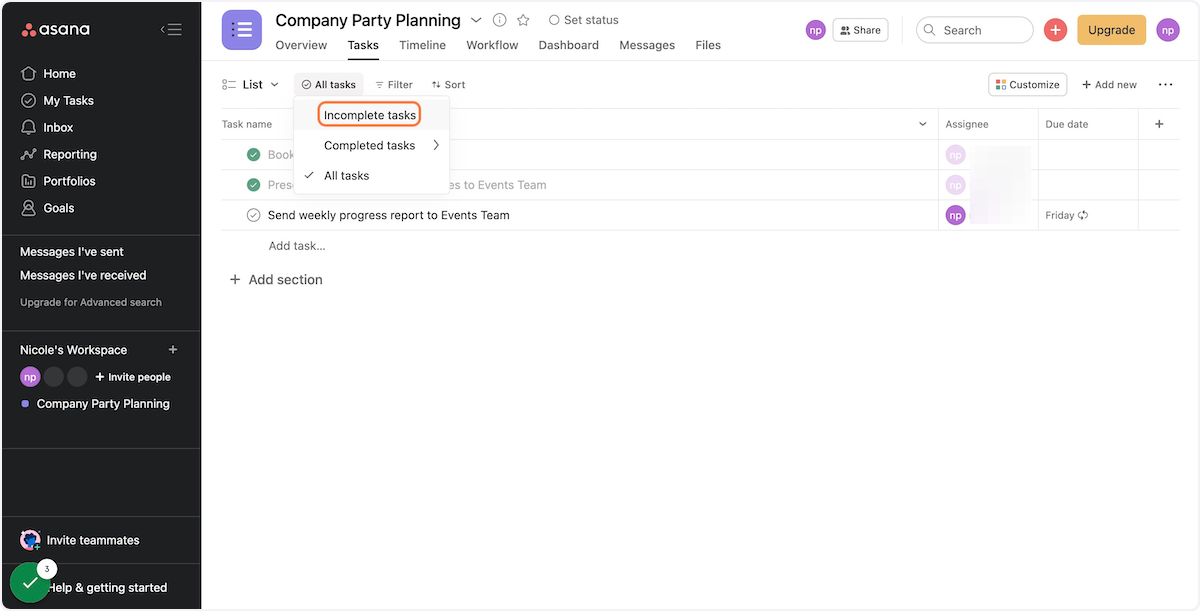
Task: Open Send weekly progress report task name
Action: 389,215
